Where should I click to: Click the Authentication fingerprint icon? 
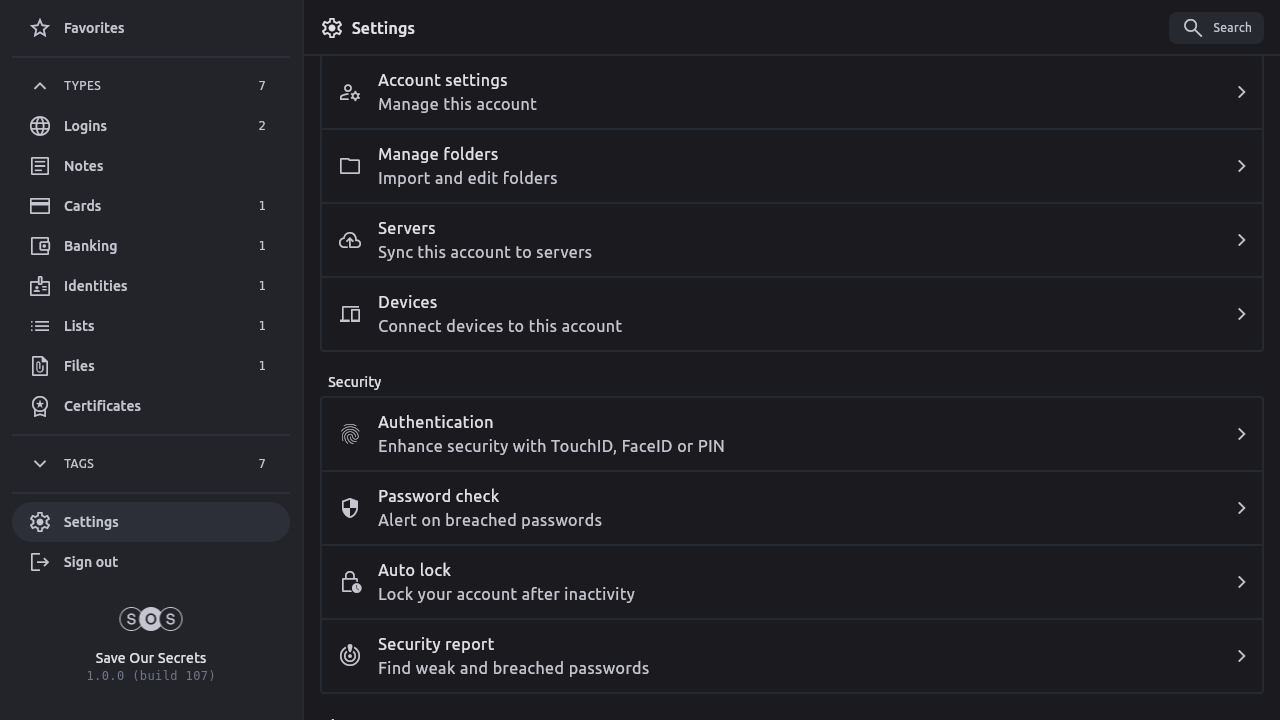click(350, 434)
